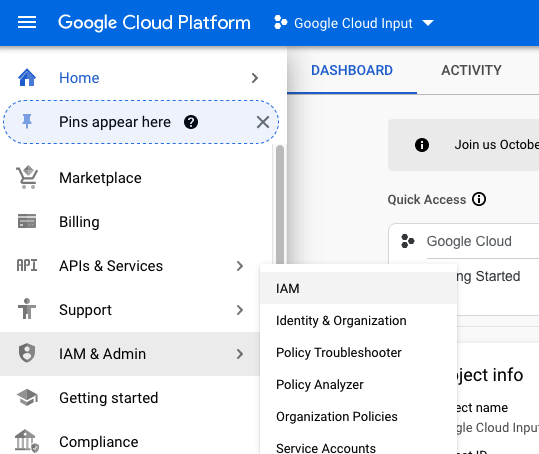Choose IAM in the submenu
Screen dimensions: 539x454
(359, 288)
